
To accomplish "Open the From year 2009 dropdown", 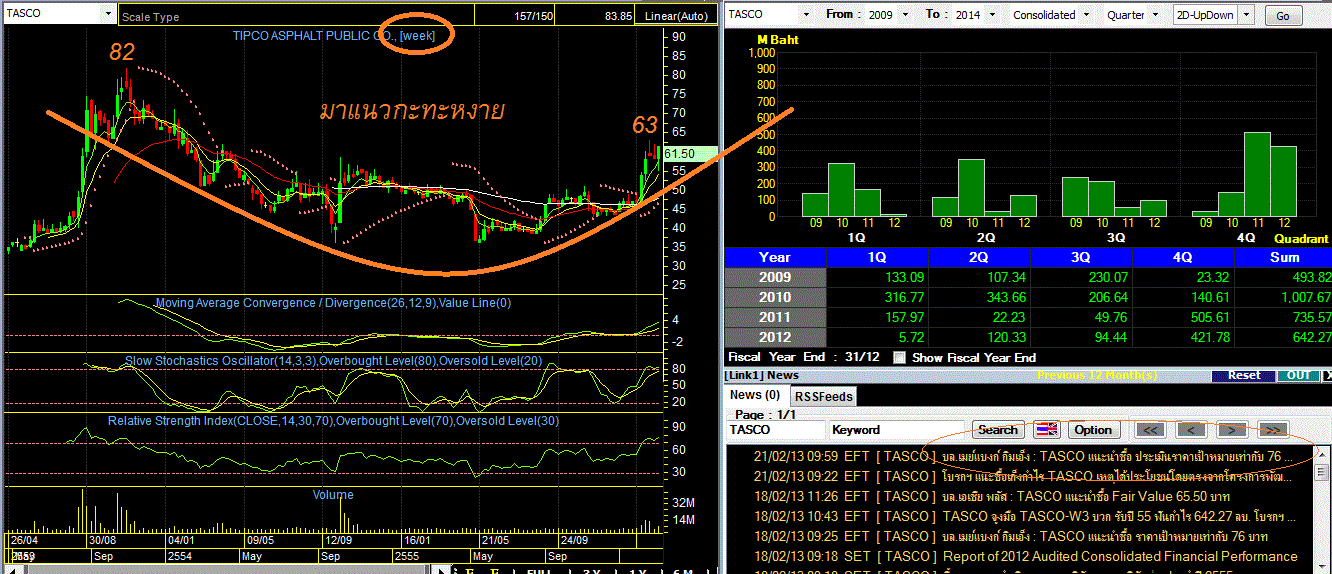I will tap(907, 15).
